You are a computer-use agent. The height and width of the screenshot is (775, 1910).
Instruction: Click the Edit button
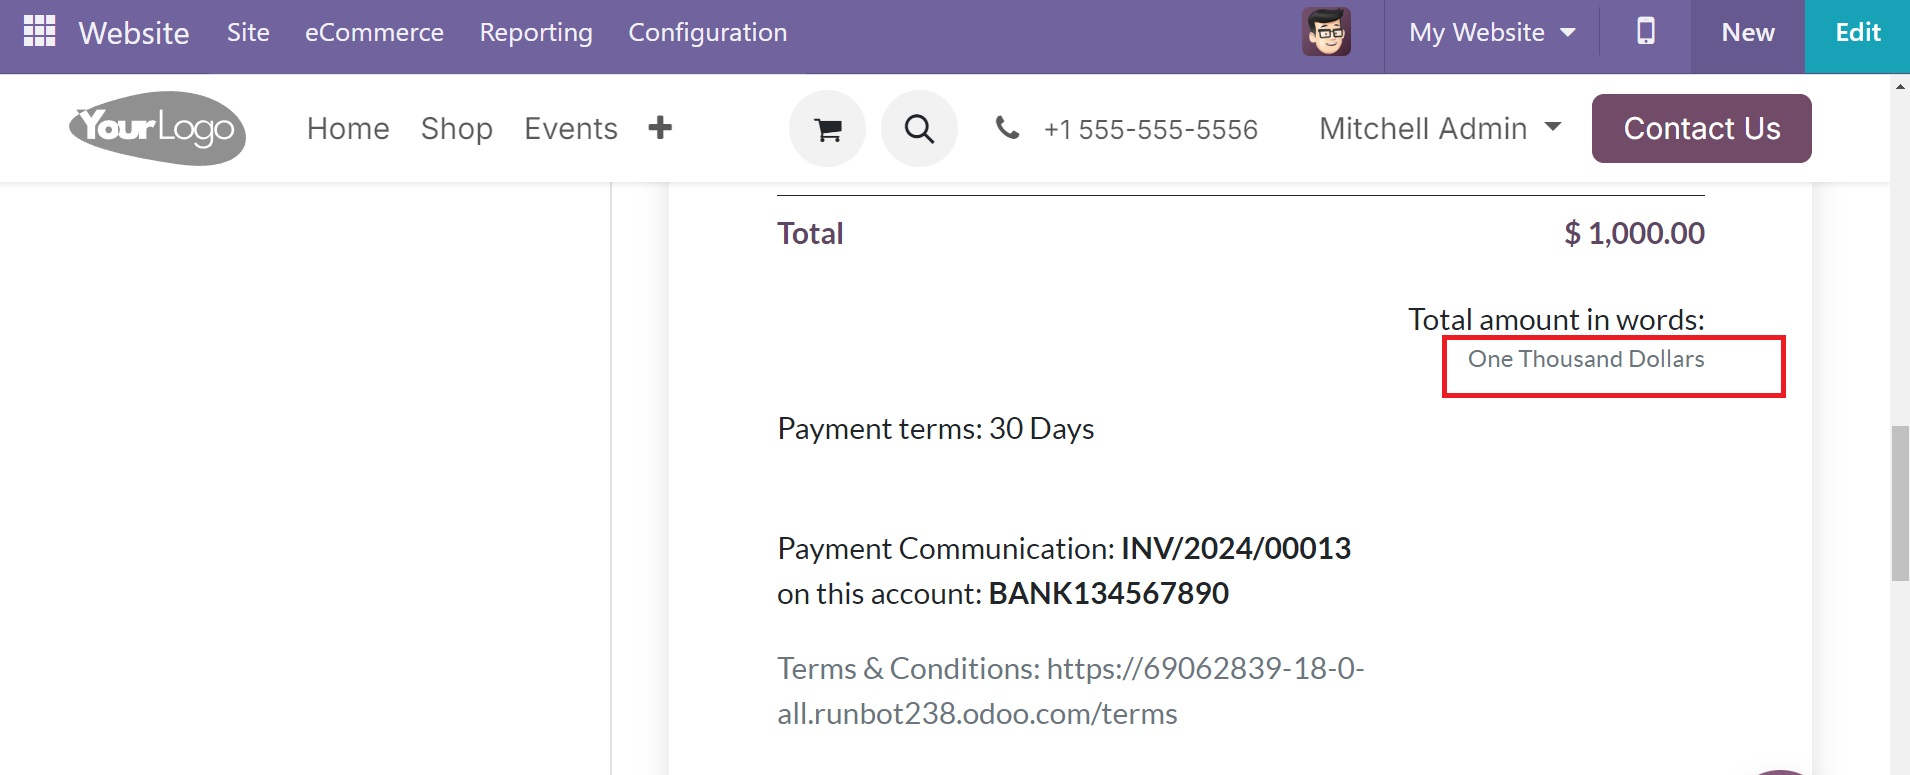(1858, 32)
